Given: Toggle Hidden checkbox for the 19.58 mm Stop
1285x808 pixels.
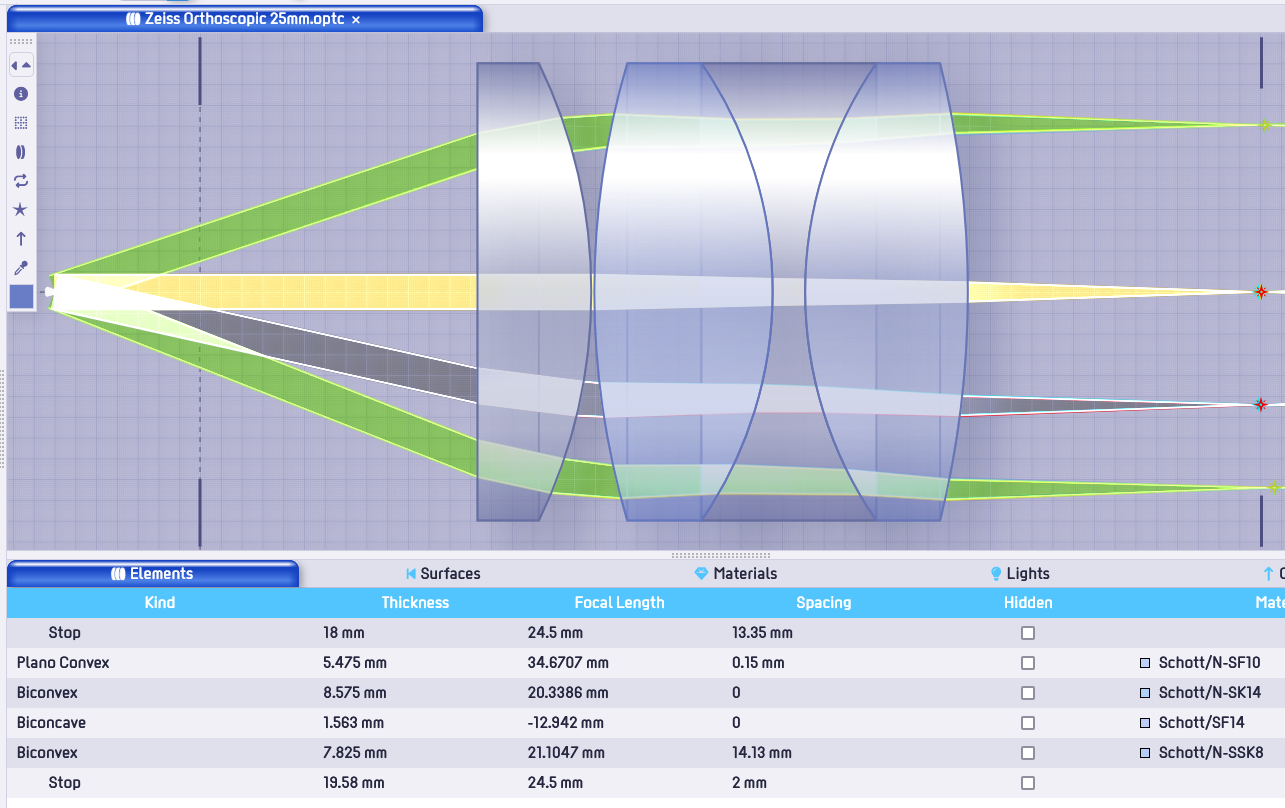Looking at the screenshot, I should coord(1028,783).
